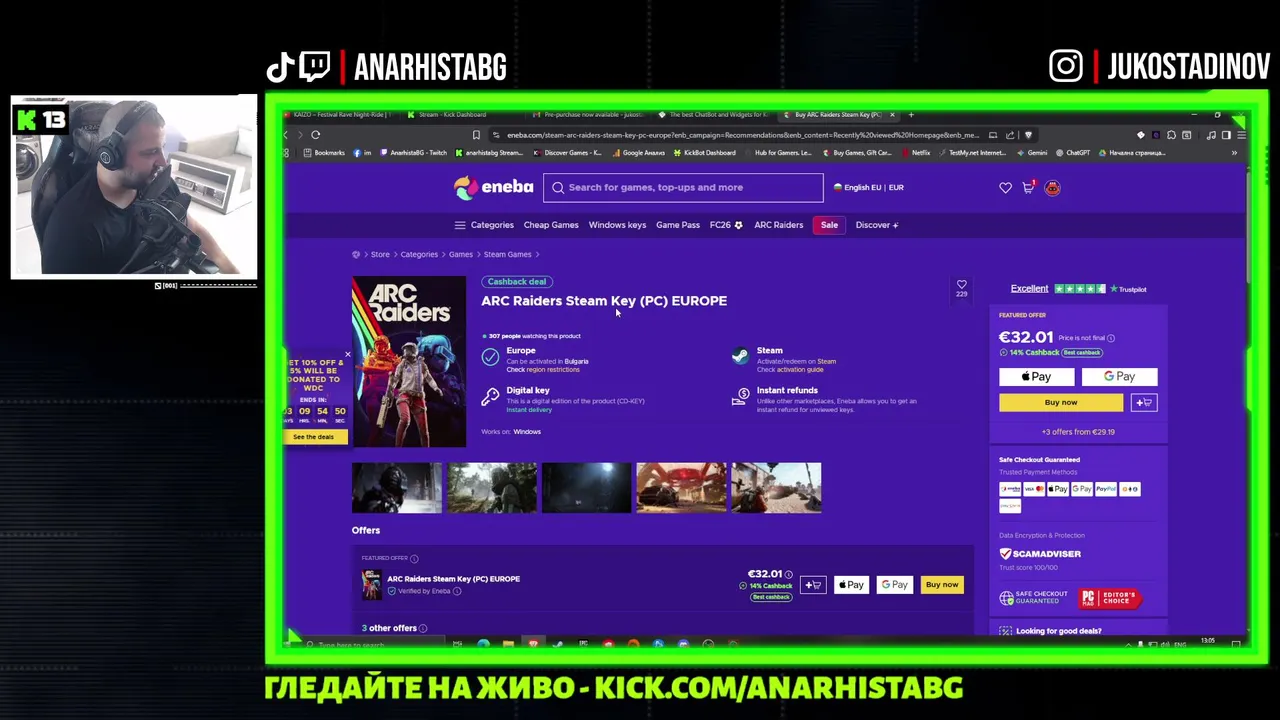Reload the browser page
This screenshot has width=1280, height=720.
tap(315, 135)
